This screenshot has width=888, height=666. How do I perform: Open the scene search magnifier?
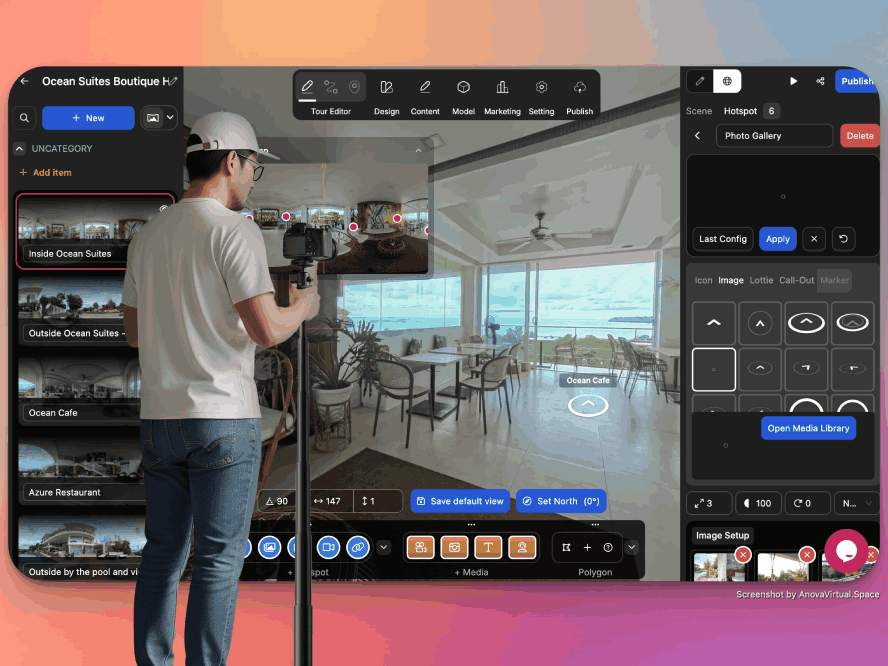click(24, 118)
